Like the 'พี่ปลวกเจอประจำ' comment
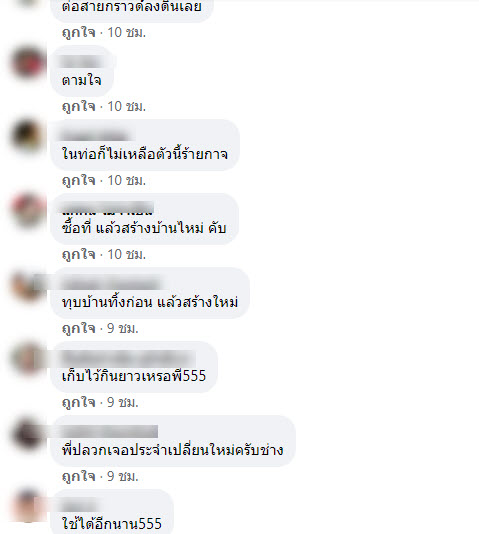Viewport: 479px width, 534px height. pos(79,476)
